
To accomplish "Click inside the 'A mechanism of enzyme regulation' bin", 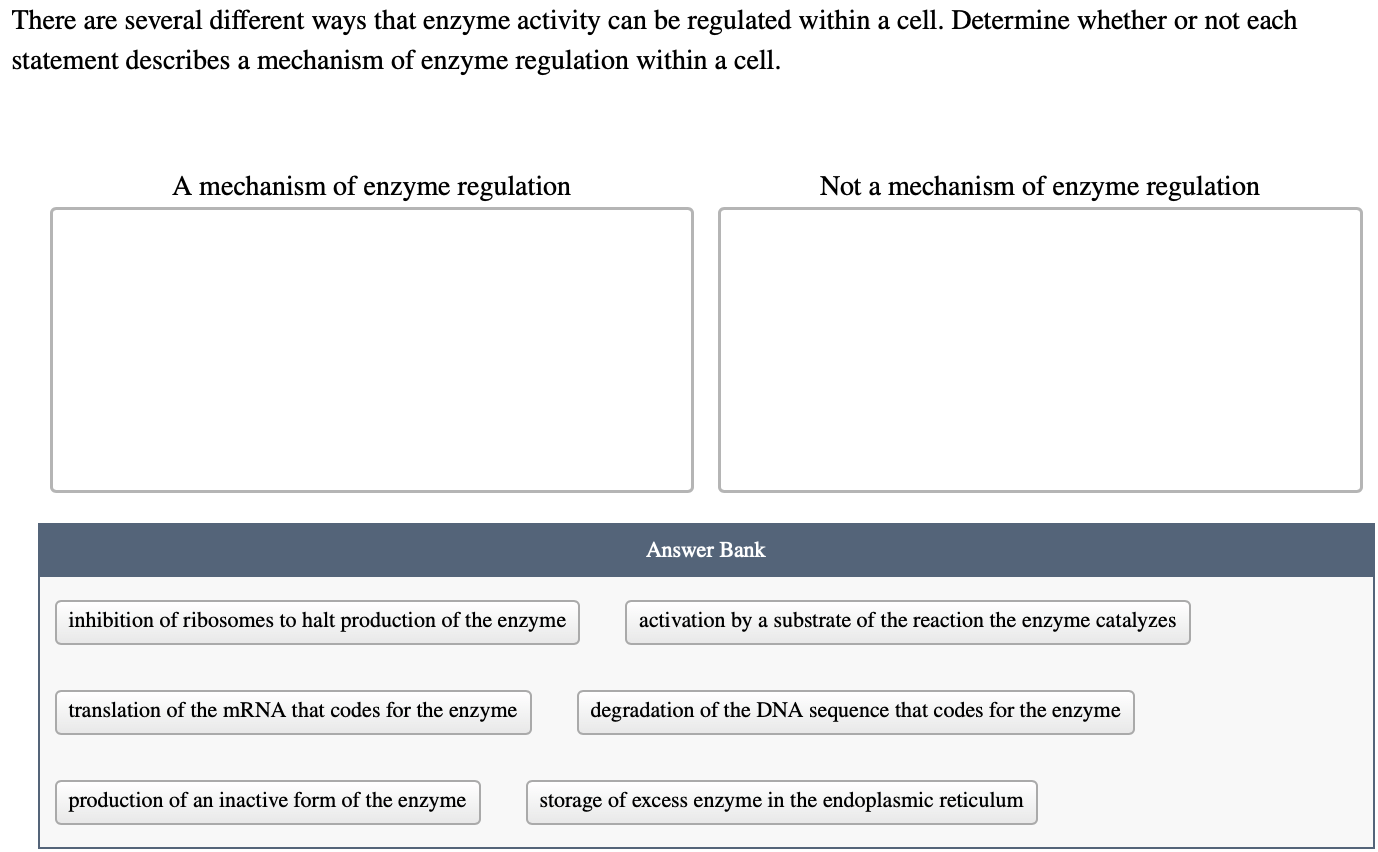I will [372, 348].
